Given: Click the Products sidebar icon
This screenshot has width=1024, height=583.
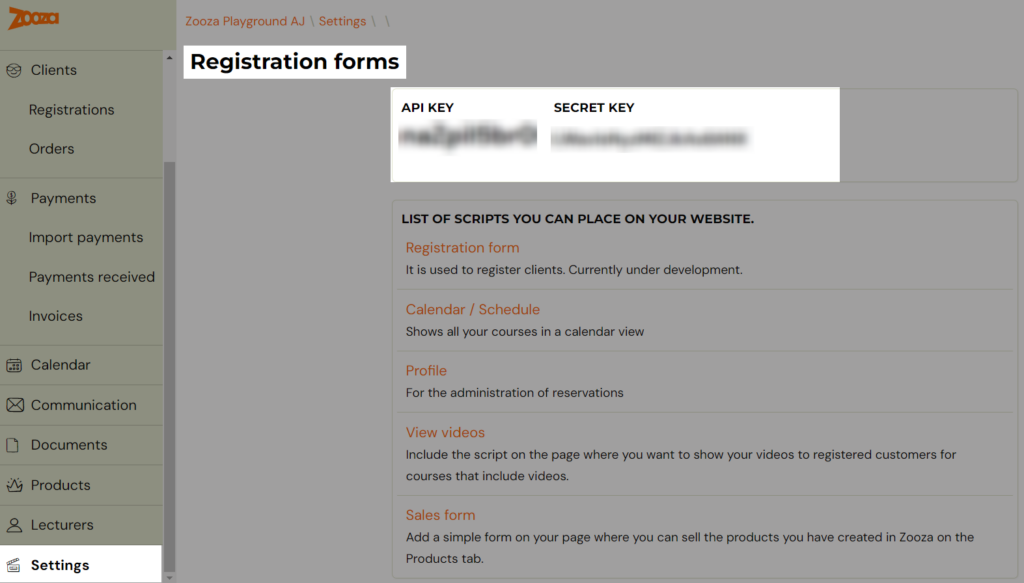Looking at the screenshot, I should point(14,484).
